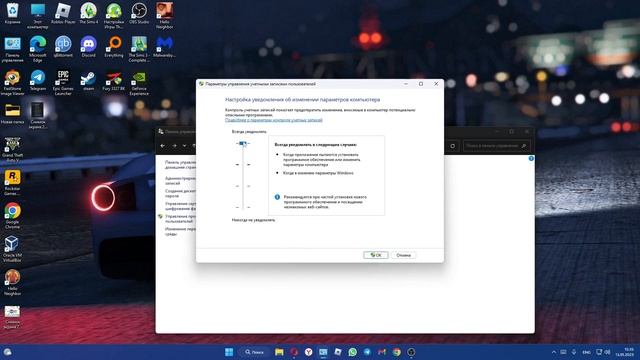
Task: Set UAC slider to the lowest tick mark
Action: [243, 207]
